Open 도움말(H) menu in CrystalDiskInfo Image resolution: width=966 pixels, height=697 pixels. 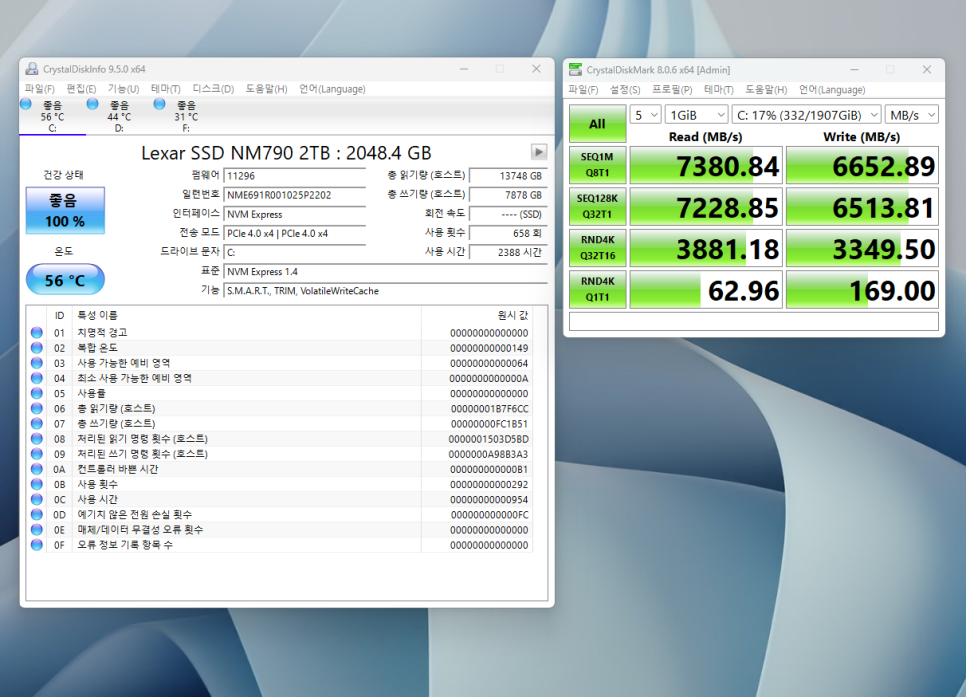coord(266,89)
